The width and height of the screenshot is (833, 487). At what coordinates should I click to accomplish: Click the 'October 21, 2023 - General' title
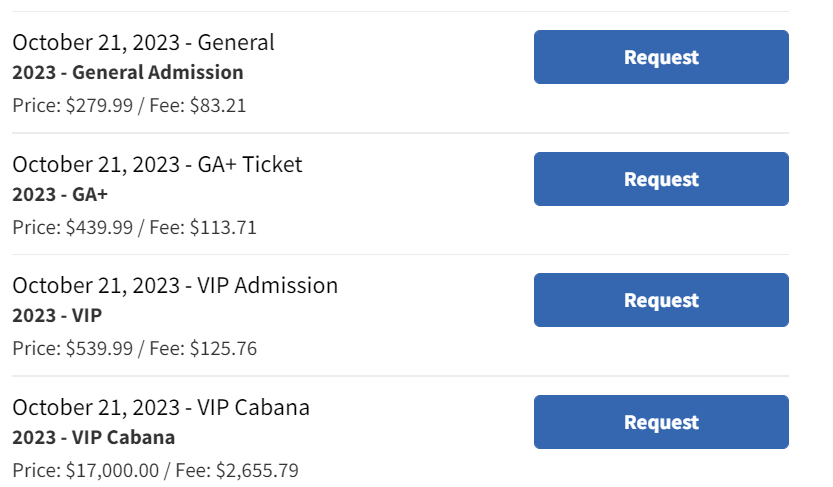143,42
